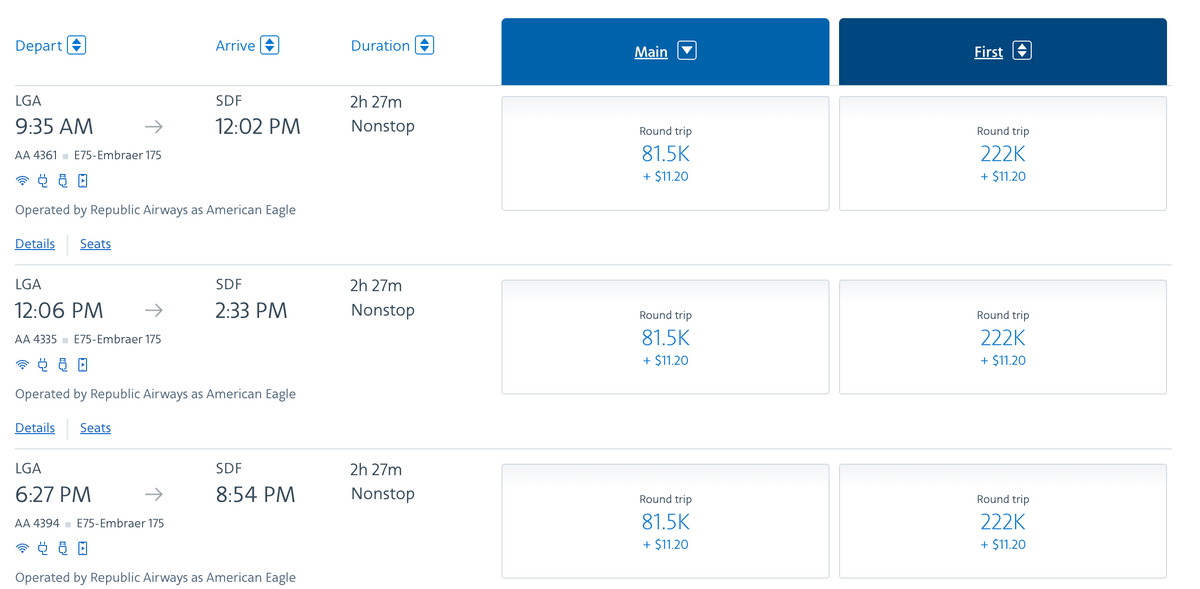Click the power outlet icon on flight AA 4361
Image resolution: width=1200 pixels, height=589 pixels.
click(42, 181)
